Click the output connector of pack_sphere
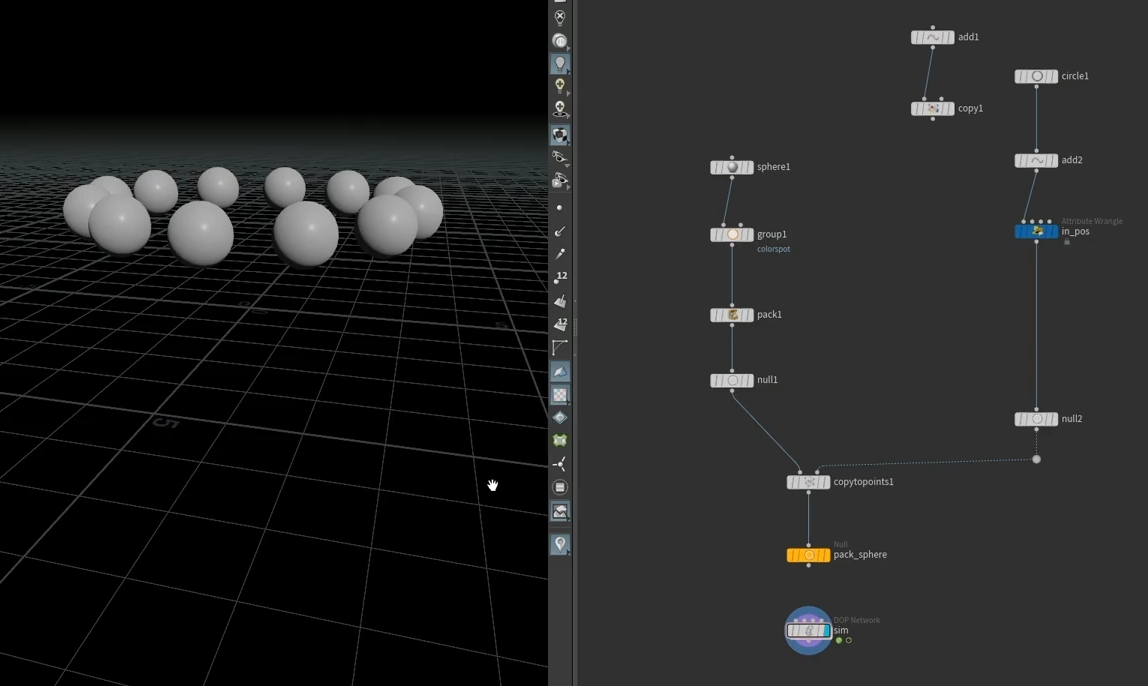This screenshot has height=686, width=1148. point(808,566)
